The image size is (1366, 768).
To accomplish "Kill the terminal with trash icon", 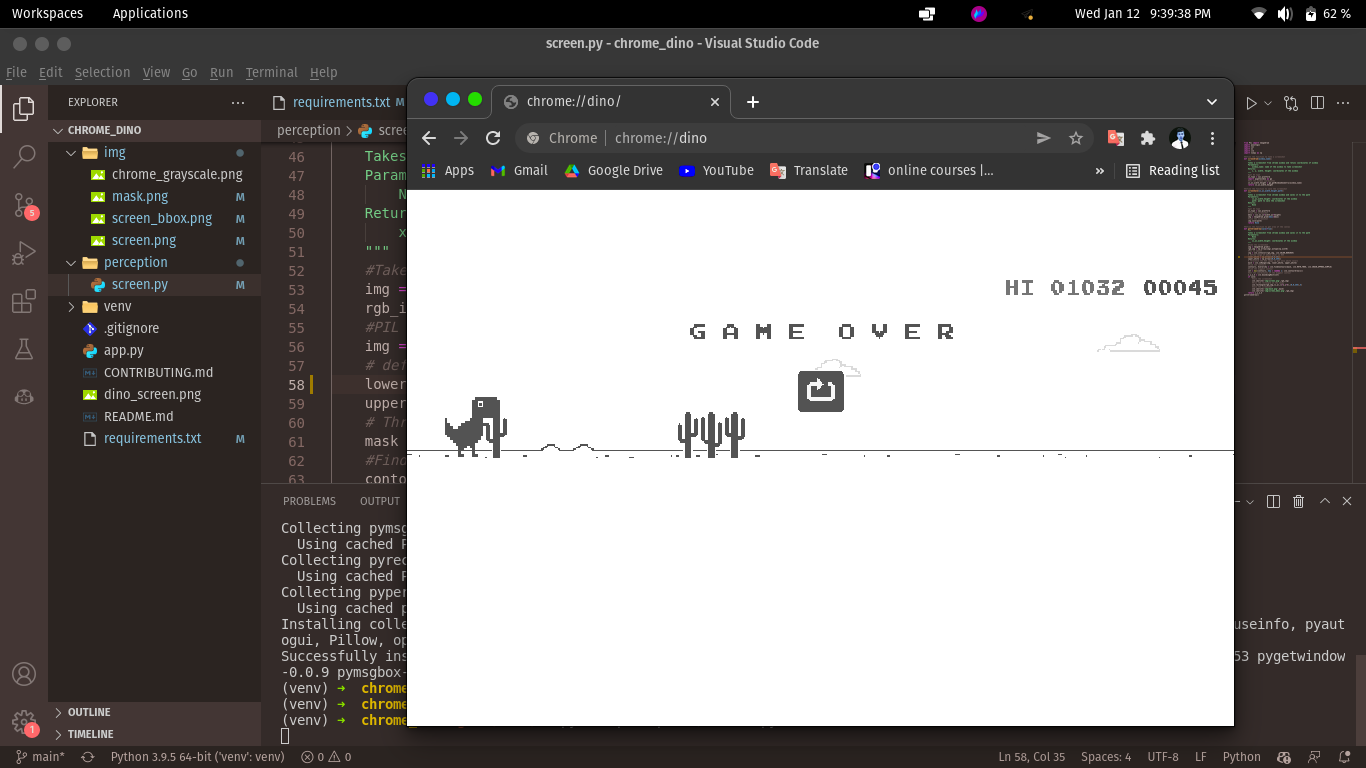I will pyautogui.click(x=1299, y=501).
